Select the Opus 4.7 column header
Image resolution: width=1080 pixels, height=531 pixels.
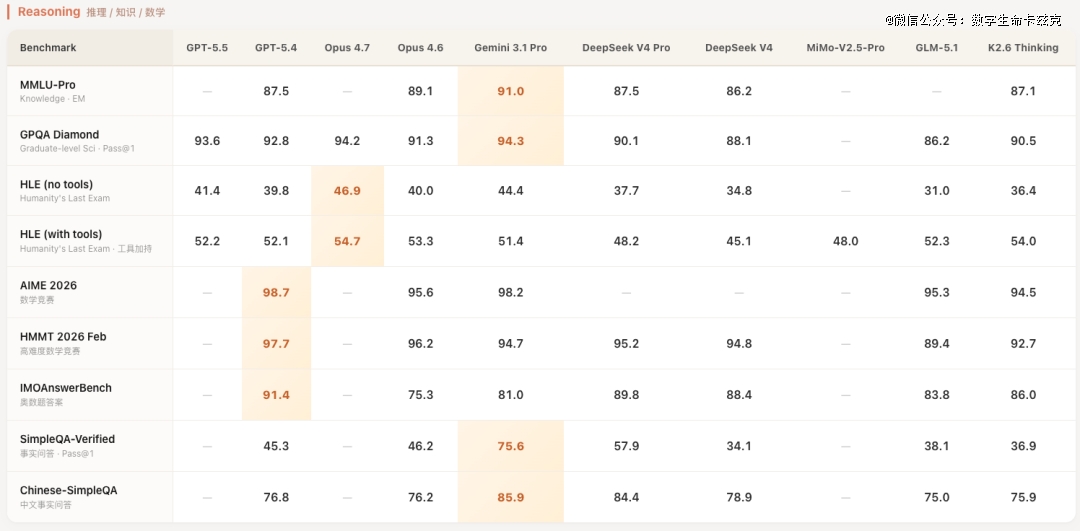[347, 48]
